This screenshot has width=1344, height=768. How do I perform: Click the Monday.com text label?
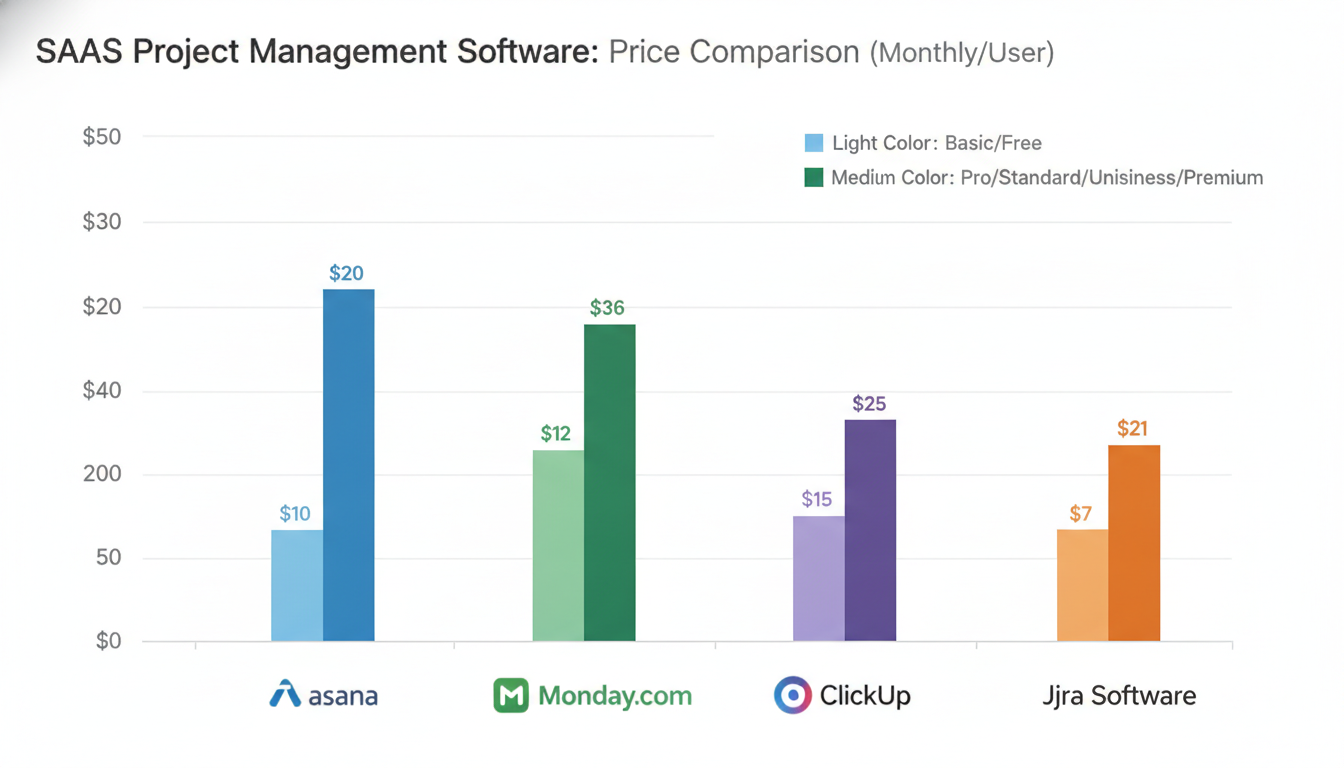point(615,696)
